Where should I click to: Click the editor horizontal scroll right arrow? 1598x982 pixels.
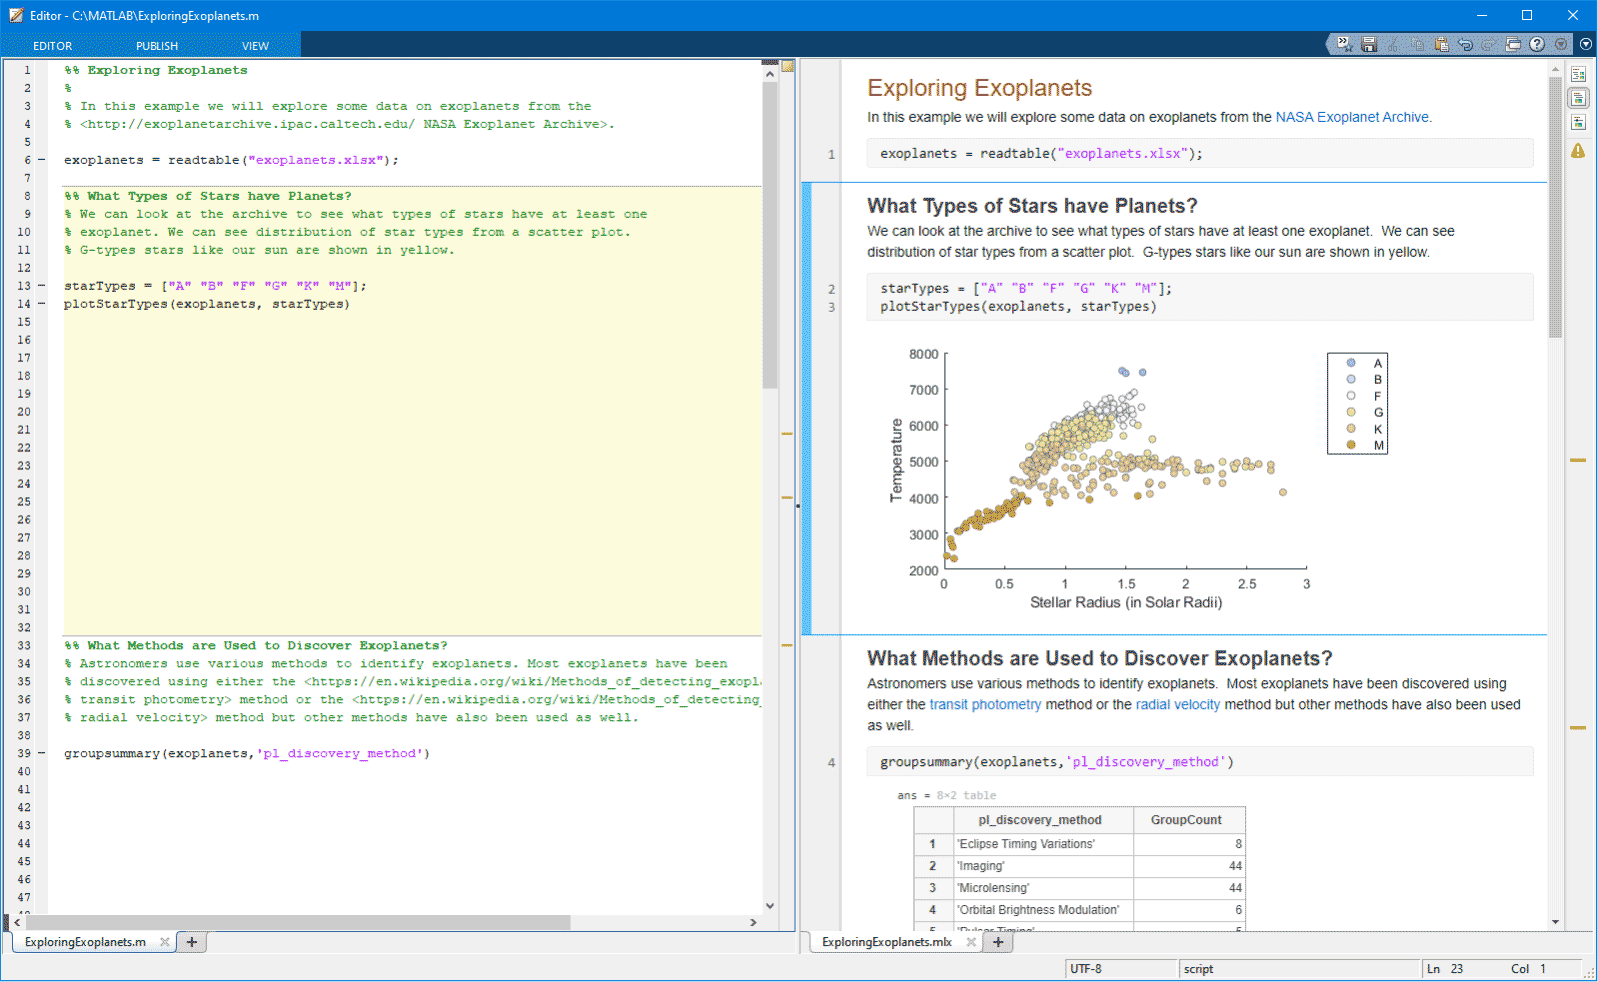[753, 922]
